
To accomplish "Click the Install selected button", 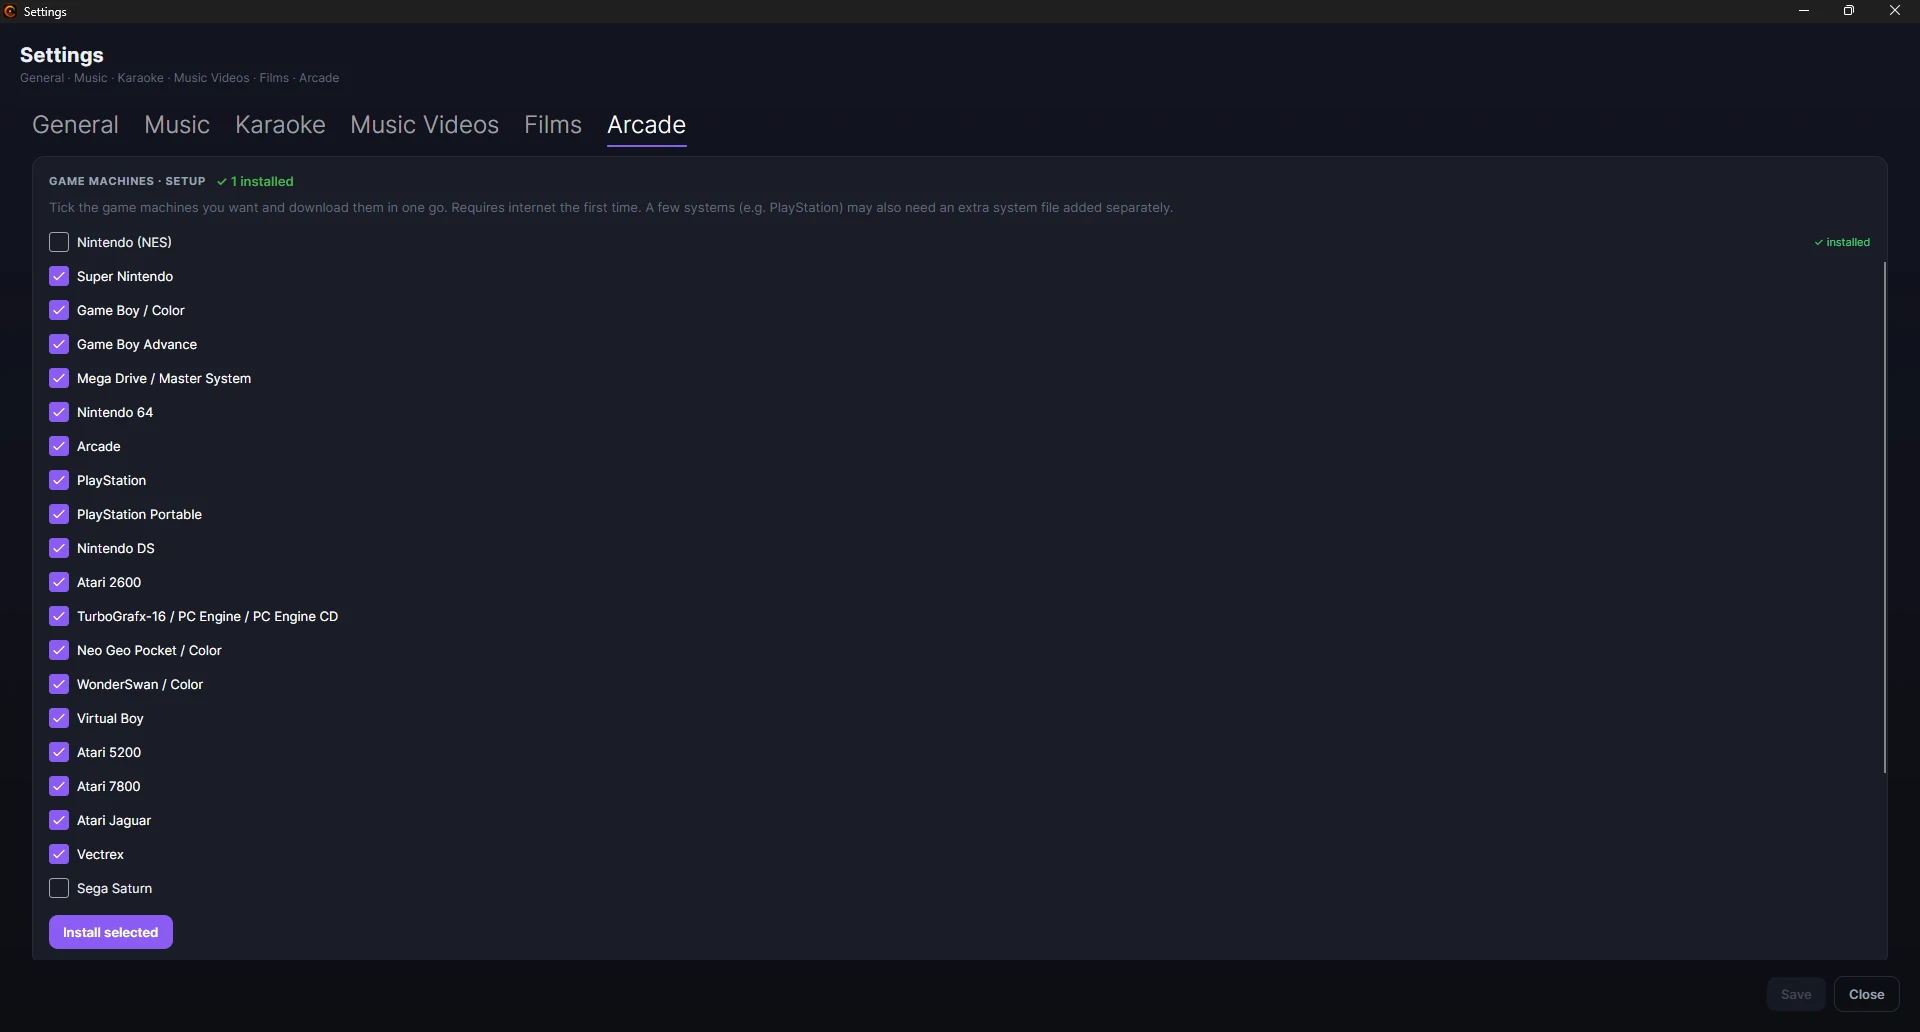I will coord(111,933).
